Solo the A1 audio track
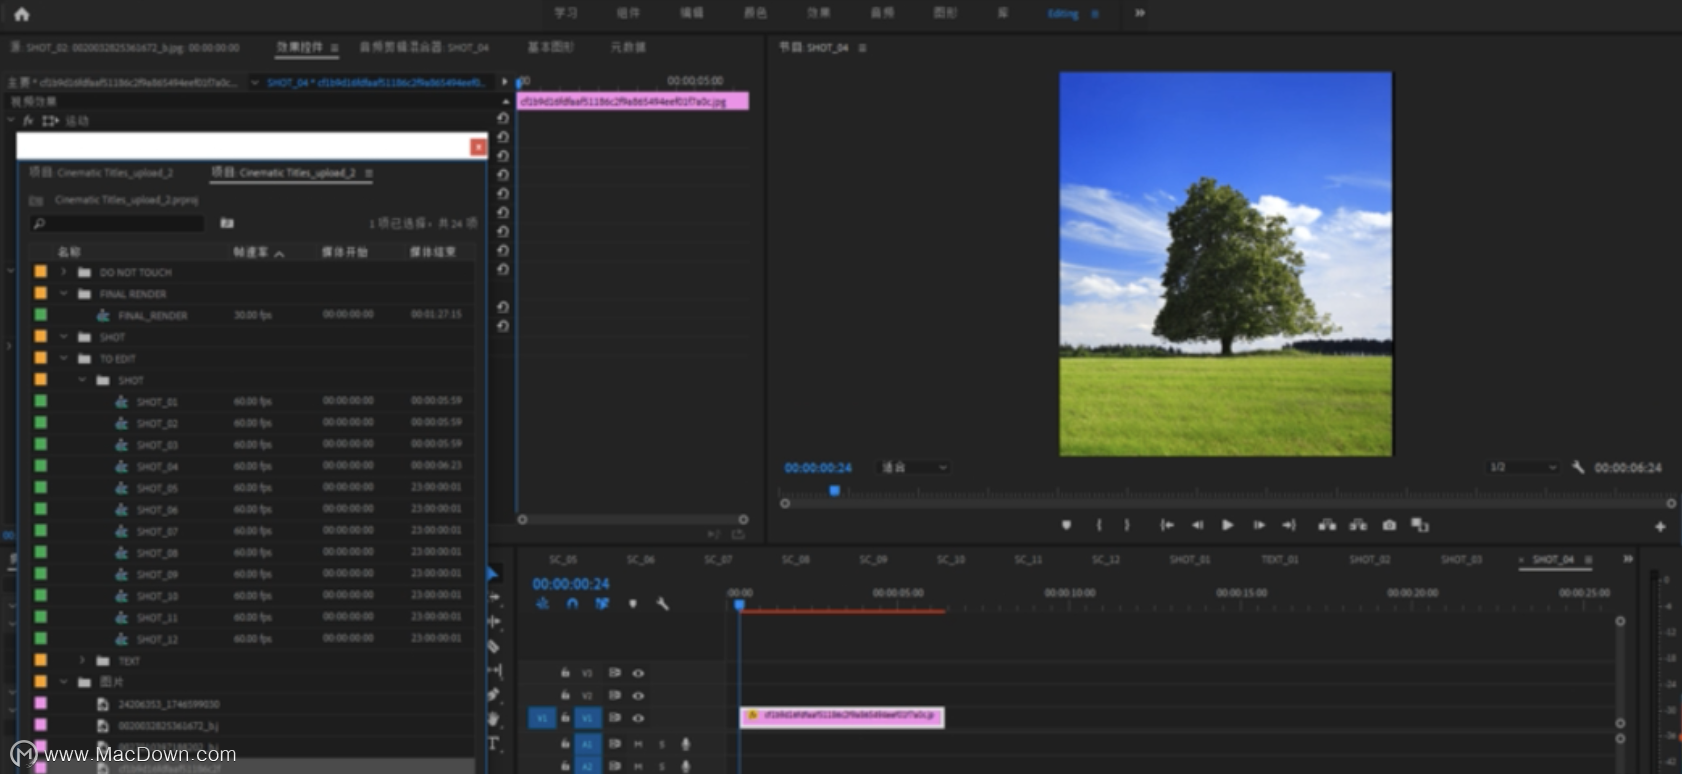 pyautogui.click(x=661, y=744)
